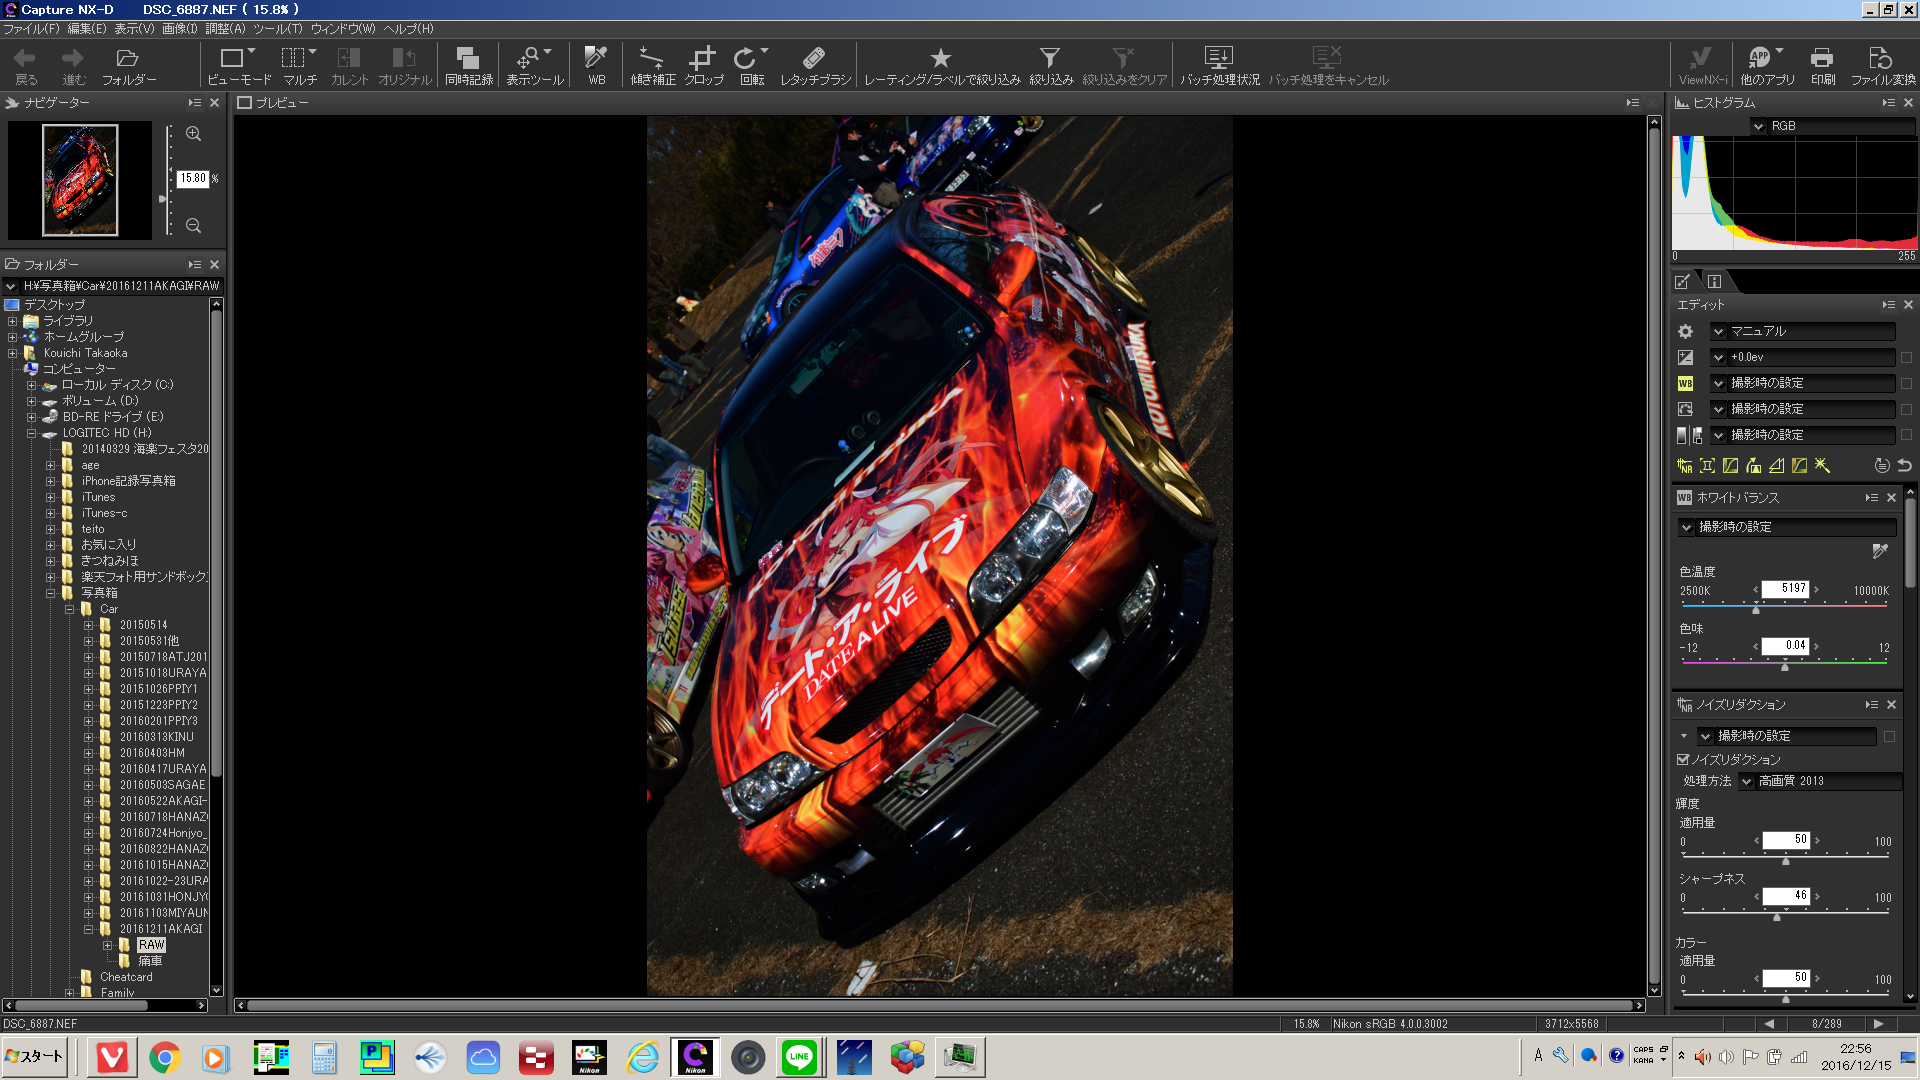This screenshot has height=1080, width=1920.
Task: Click zoom in magnifier in Navigator
Action: 194,134
